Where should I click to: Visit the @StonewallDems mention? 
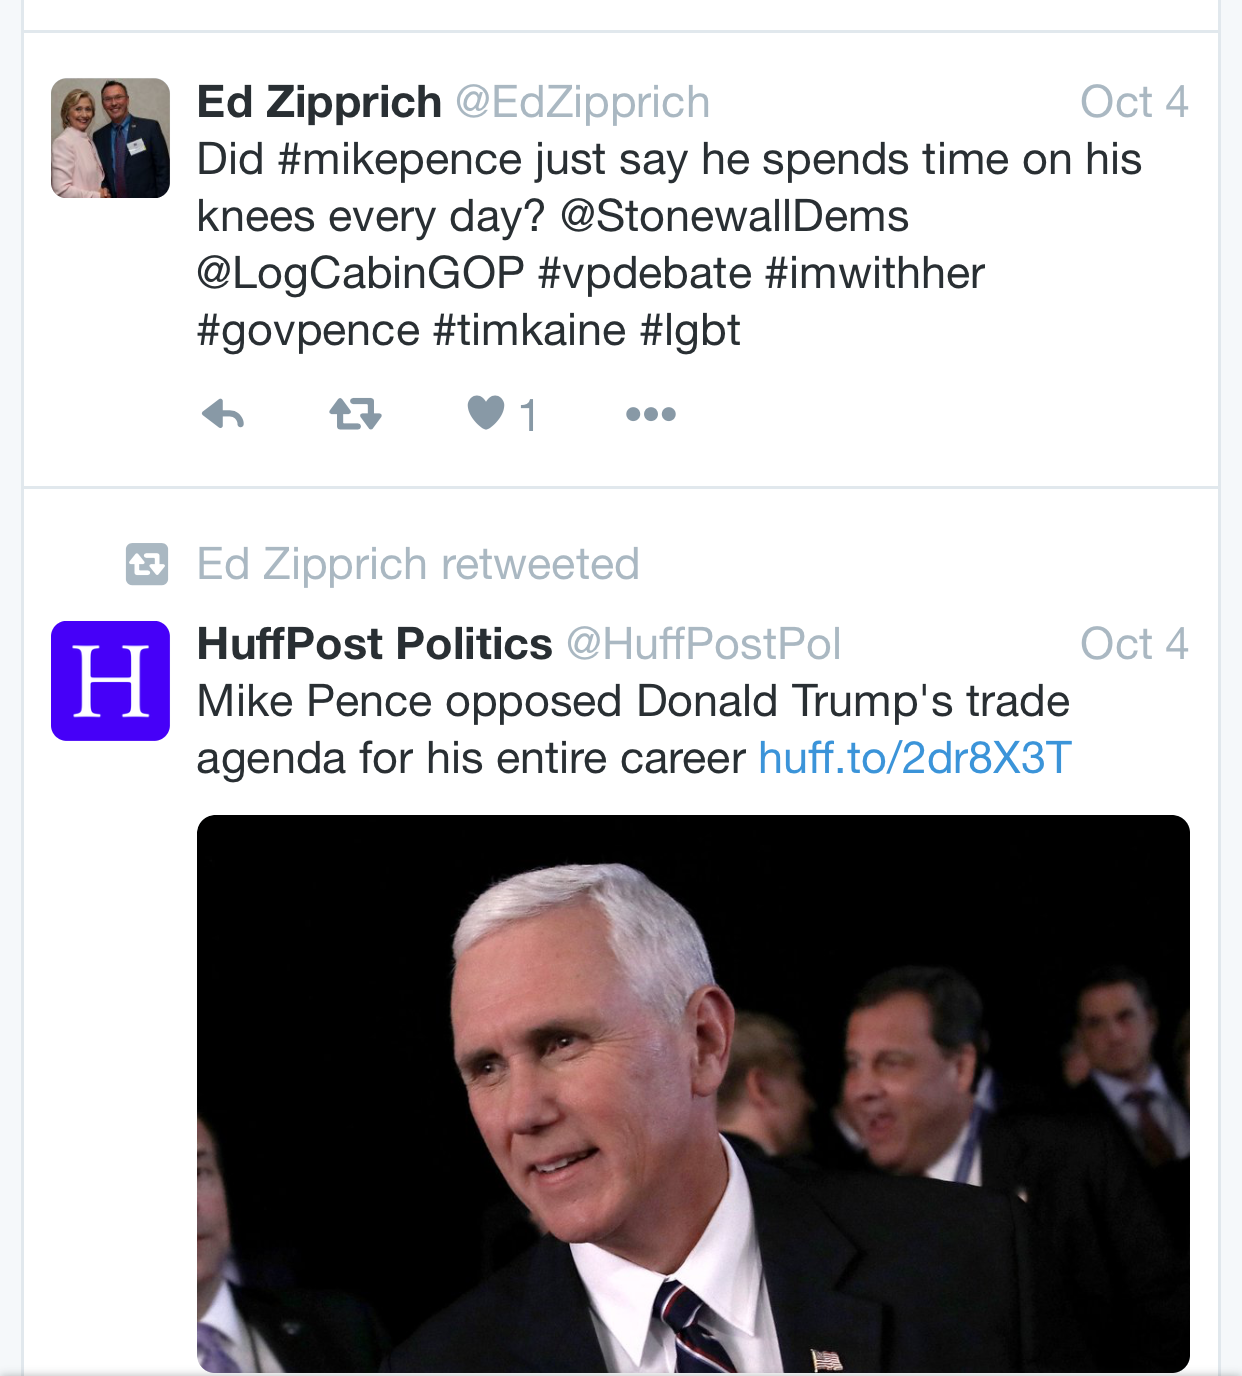734,217
